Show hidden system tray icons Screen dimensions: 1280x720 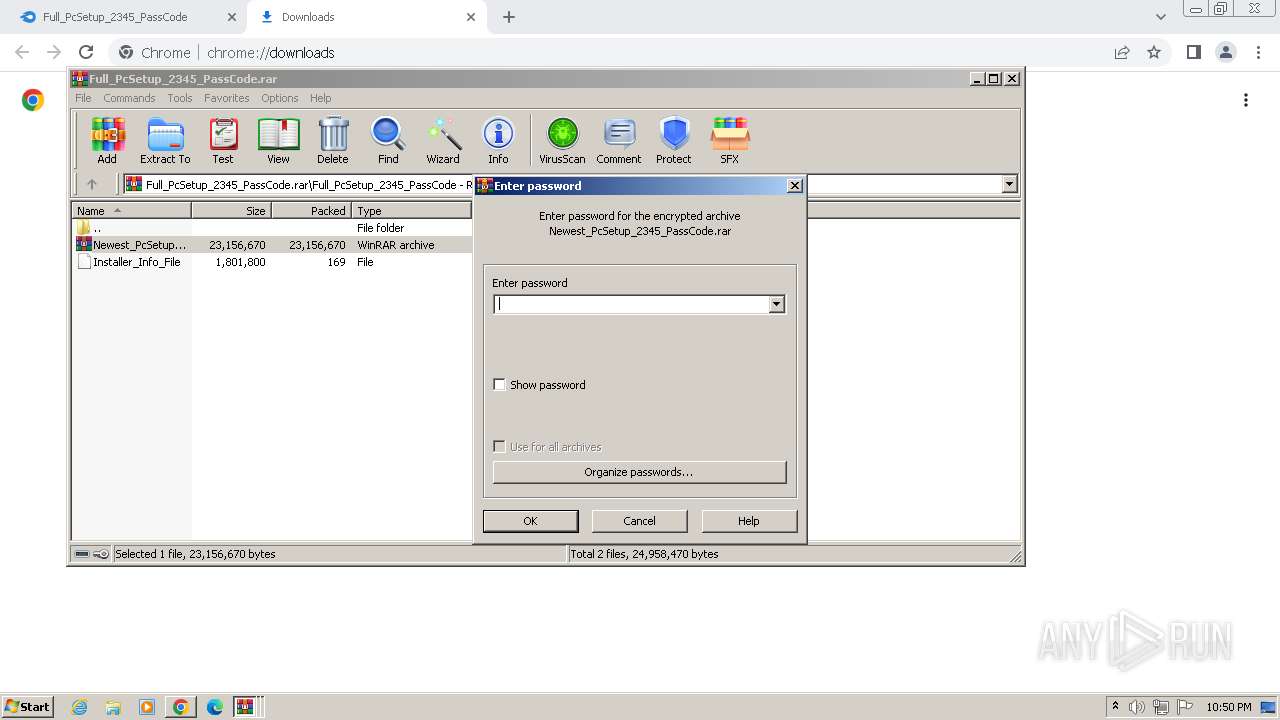1115,707
